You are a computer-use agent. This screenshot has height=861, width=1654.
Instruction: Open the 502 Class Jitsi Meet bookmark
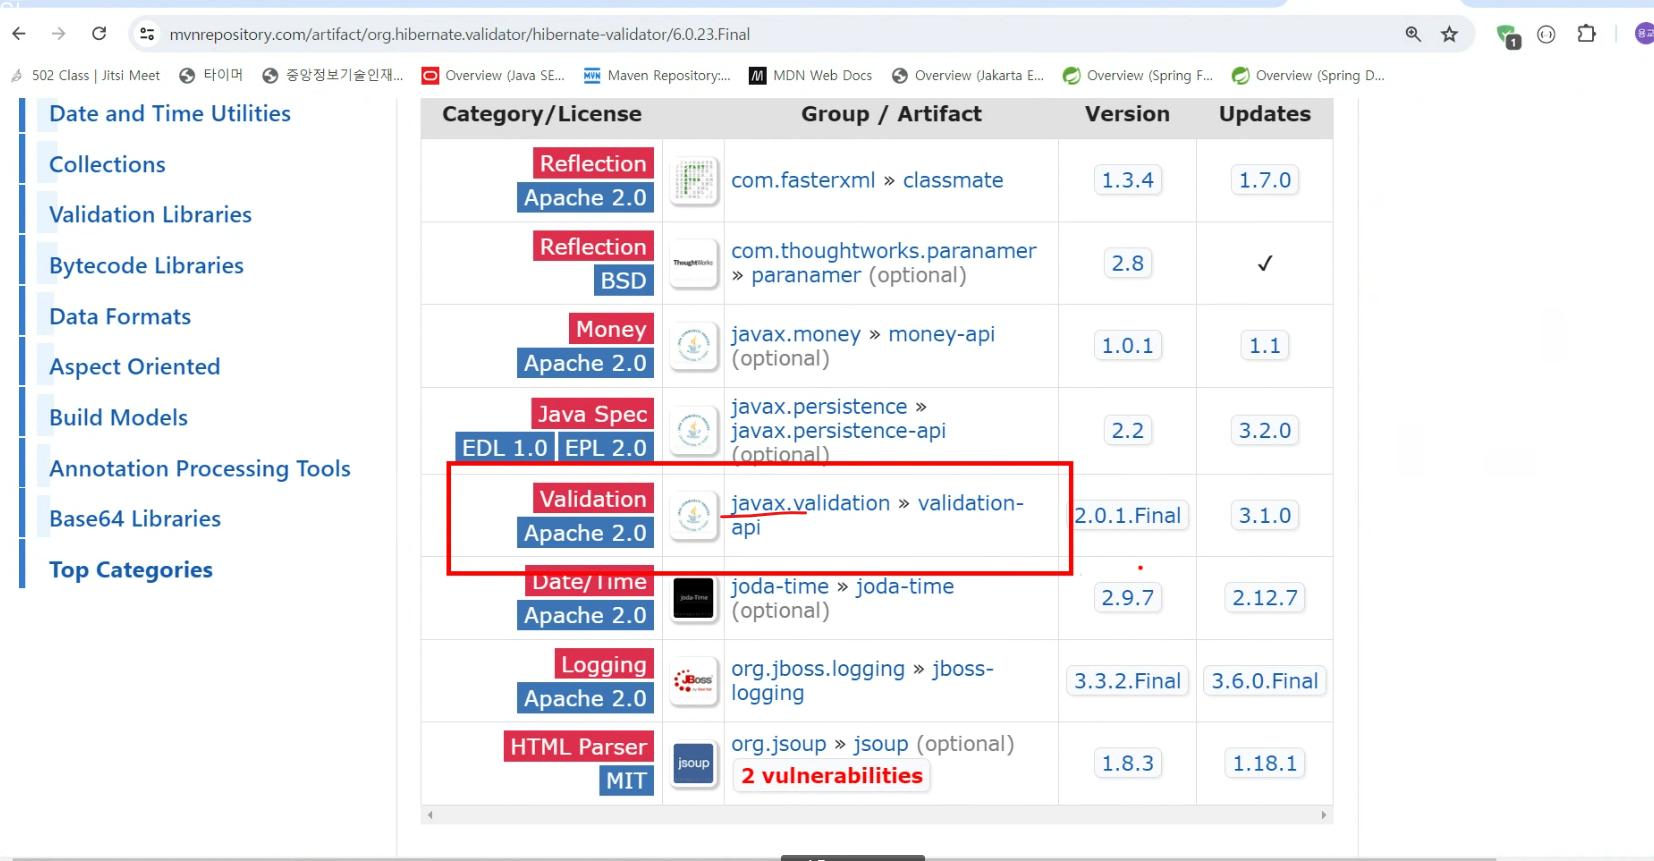(86, 75)
